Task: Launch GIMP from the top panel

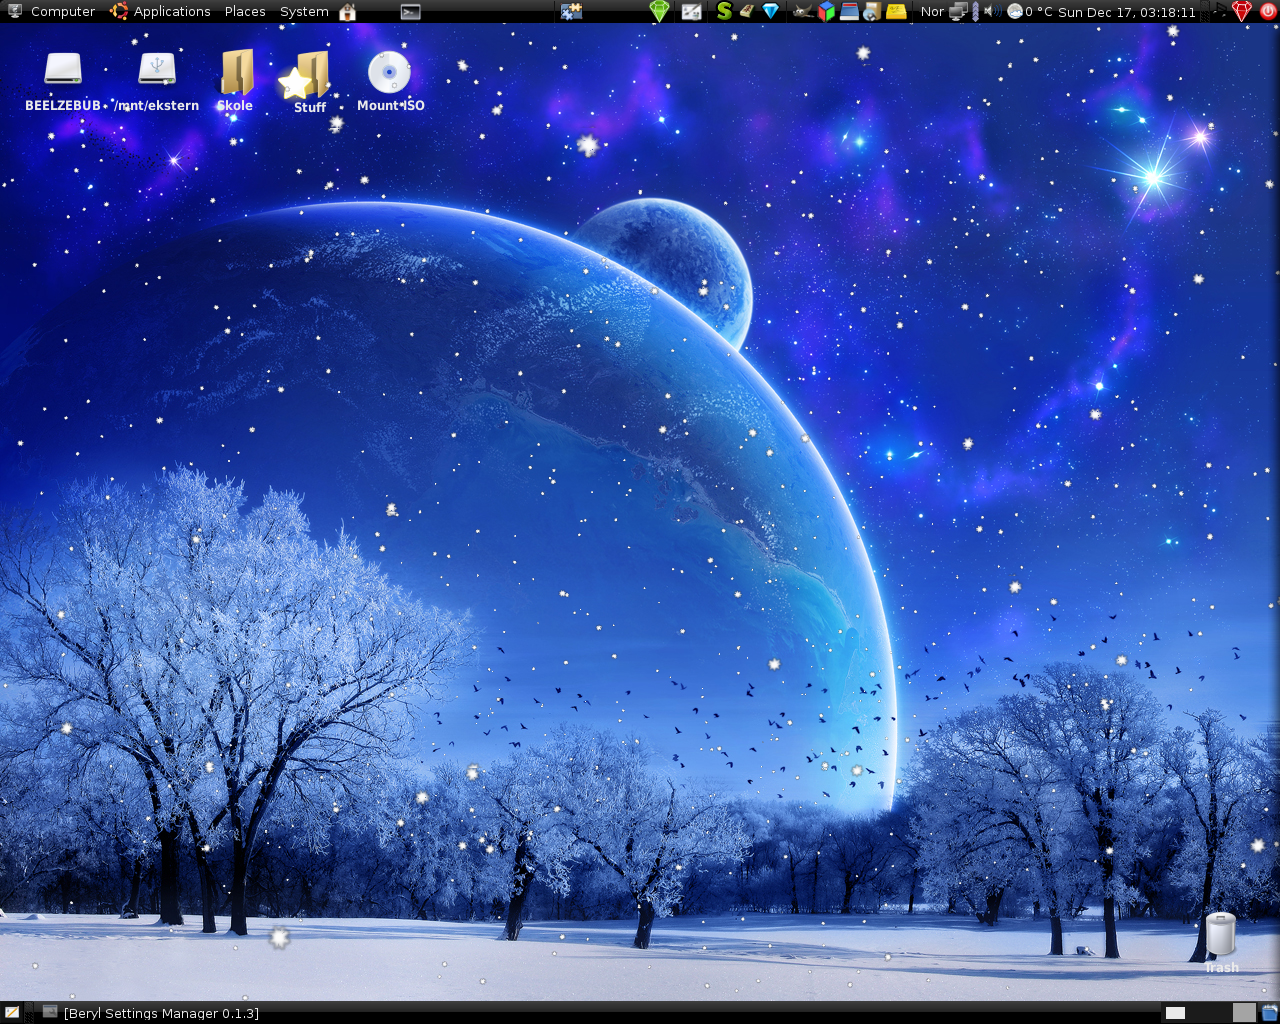Action: pyautogui.click(x=803, y=12)
